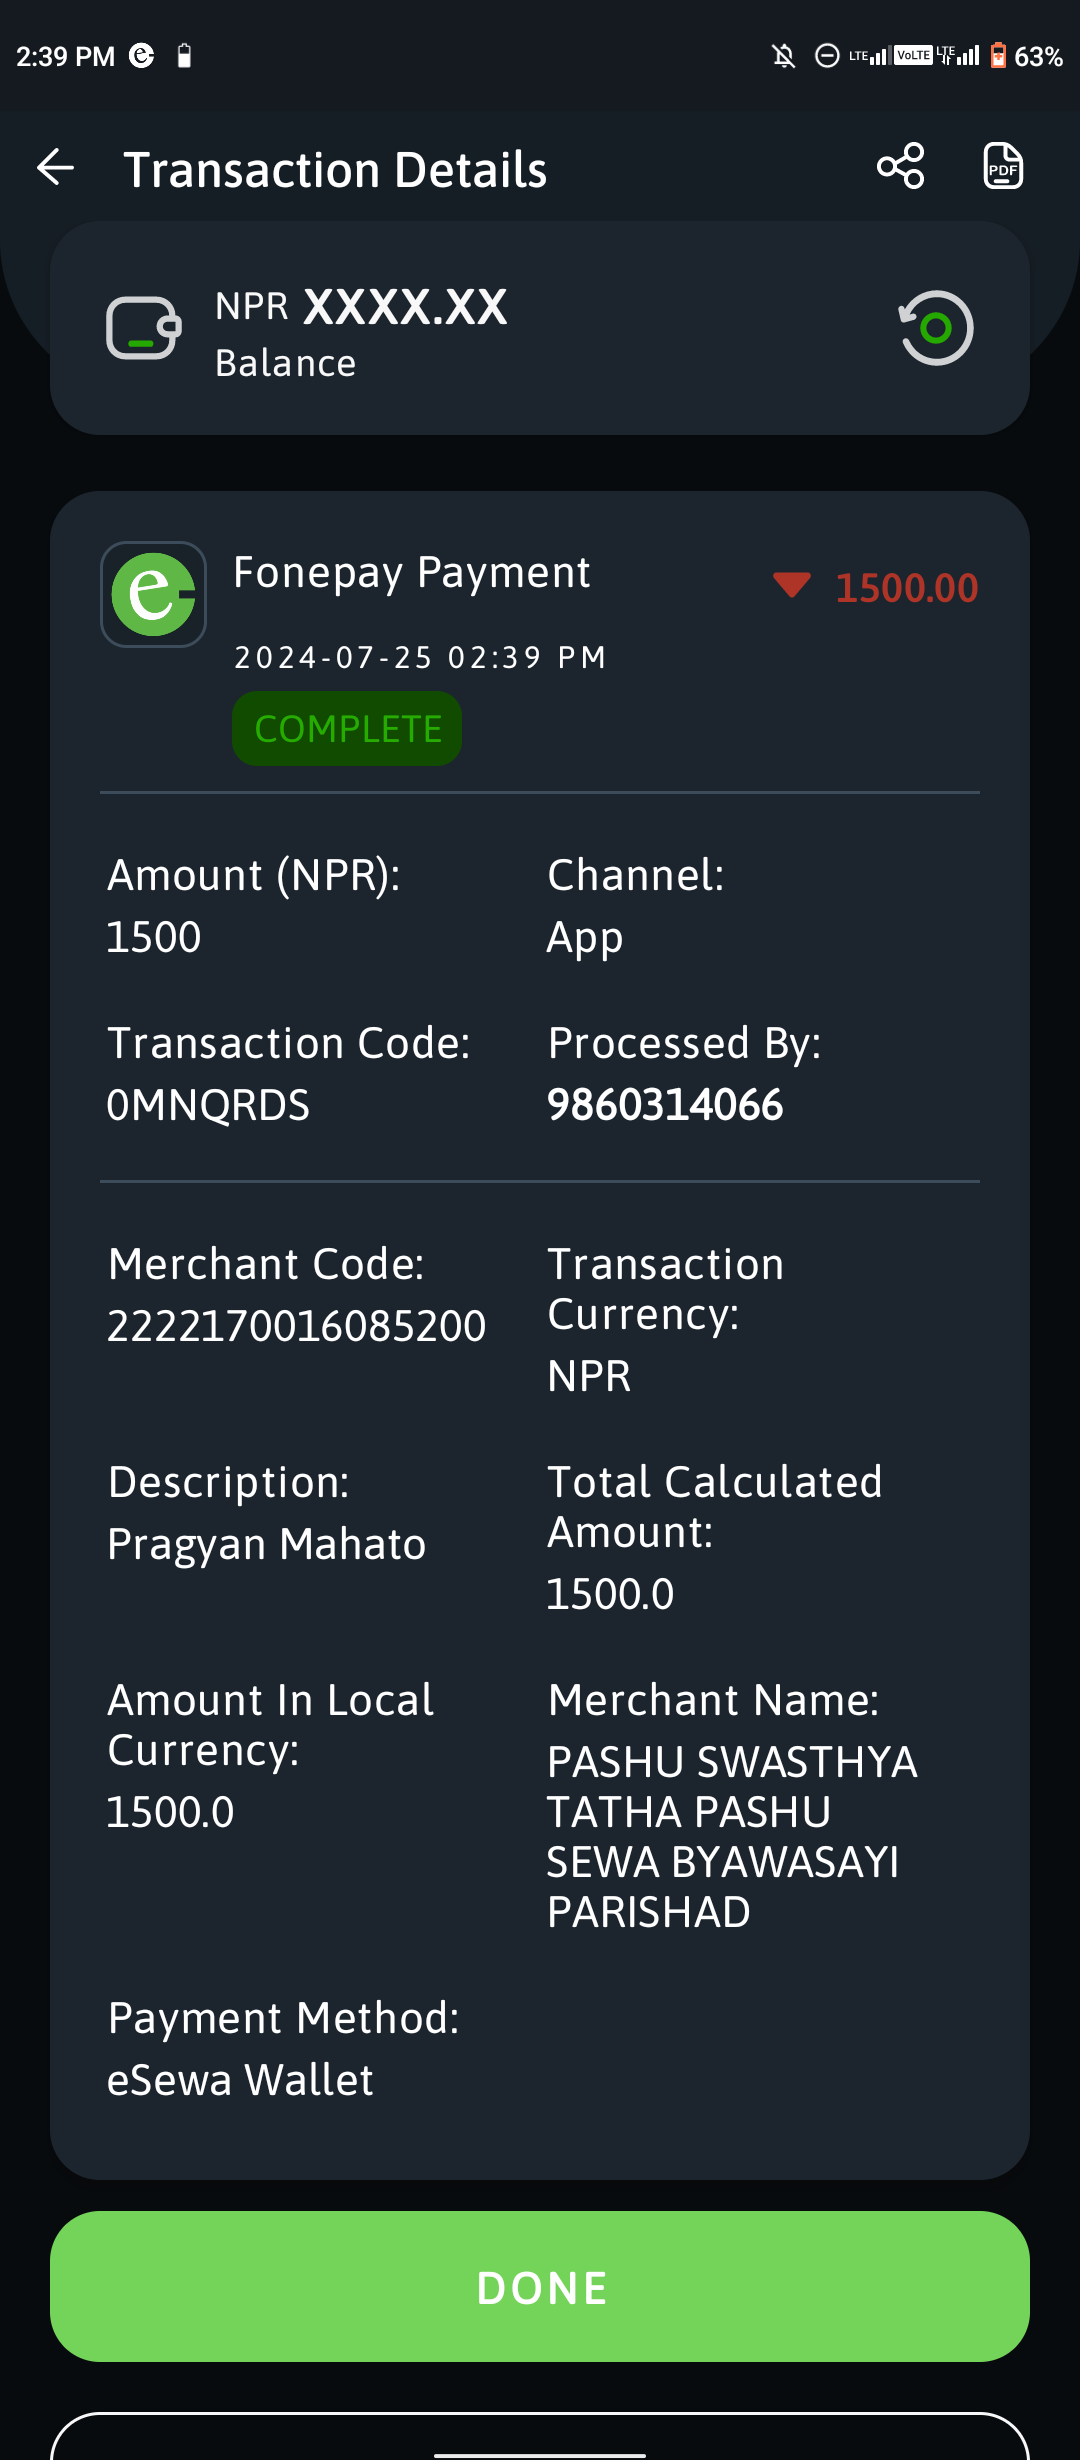Tap the outlined button below DONE

(540, 2437)
